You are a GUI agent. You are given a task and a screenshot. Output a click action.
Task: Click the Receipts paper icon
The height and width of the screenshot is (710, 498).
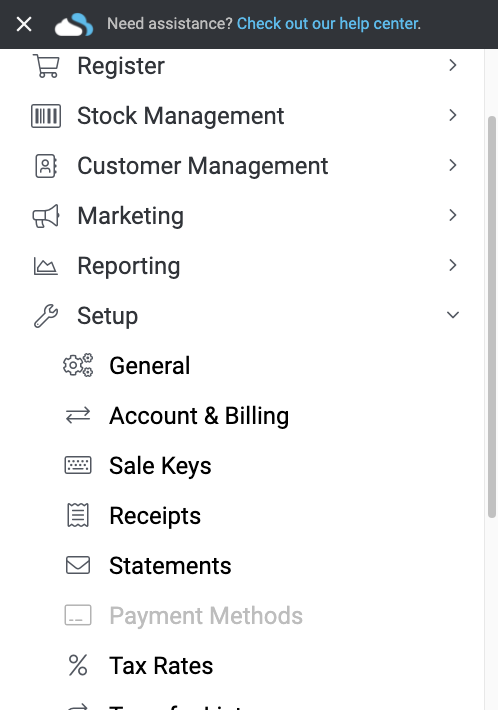click(x=78, y=515)
